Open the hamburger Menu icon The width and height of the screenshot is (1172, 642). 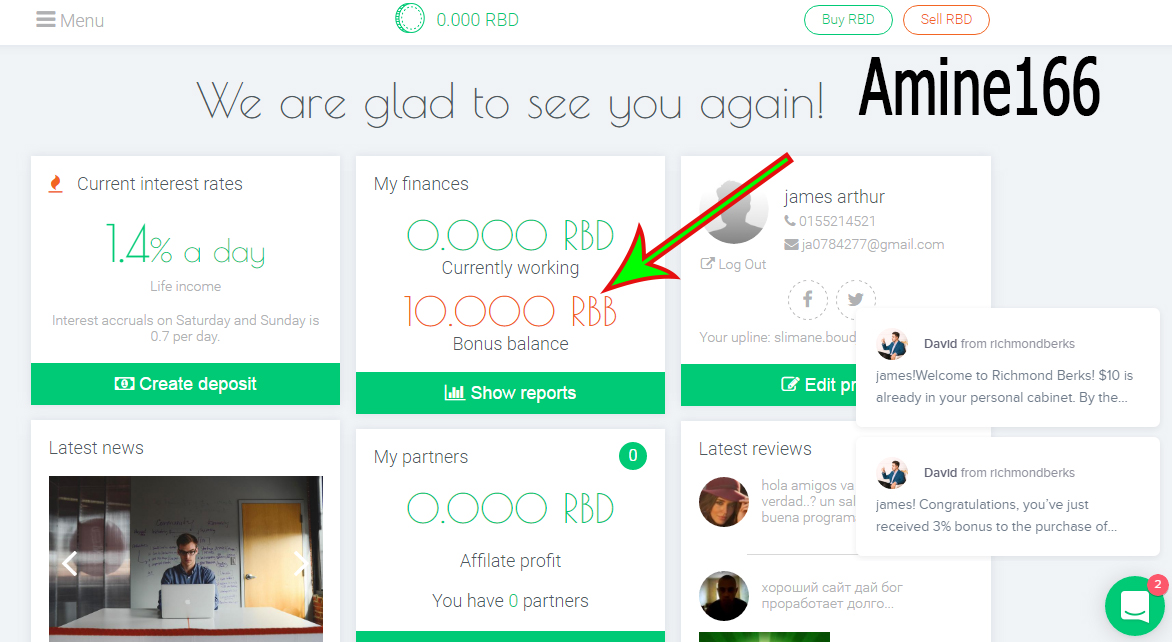click(x=46, y=19)
